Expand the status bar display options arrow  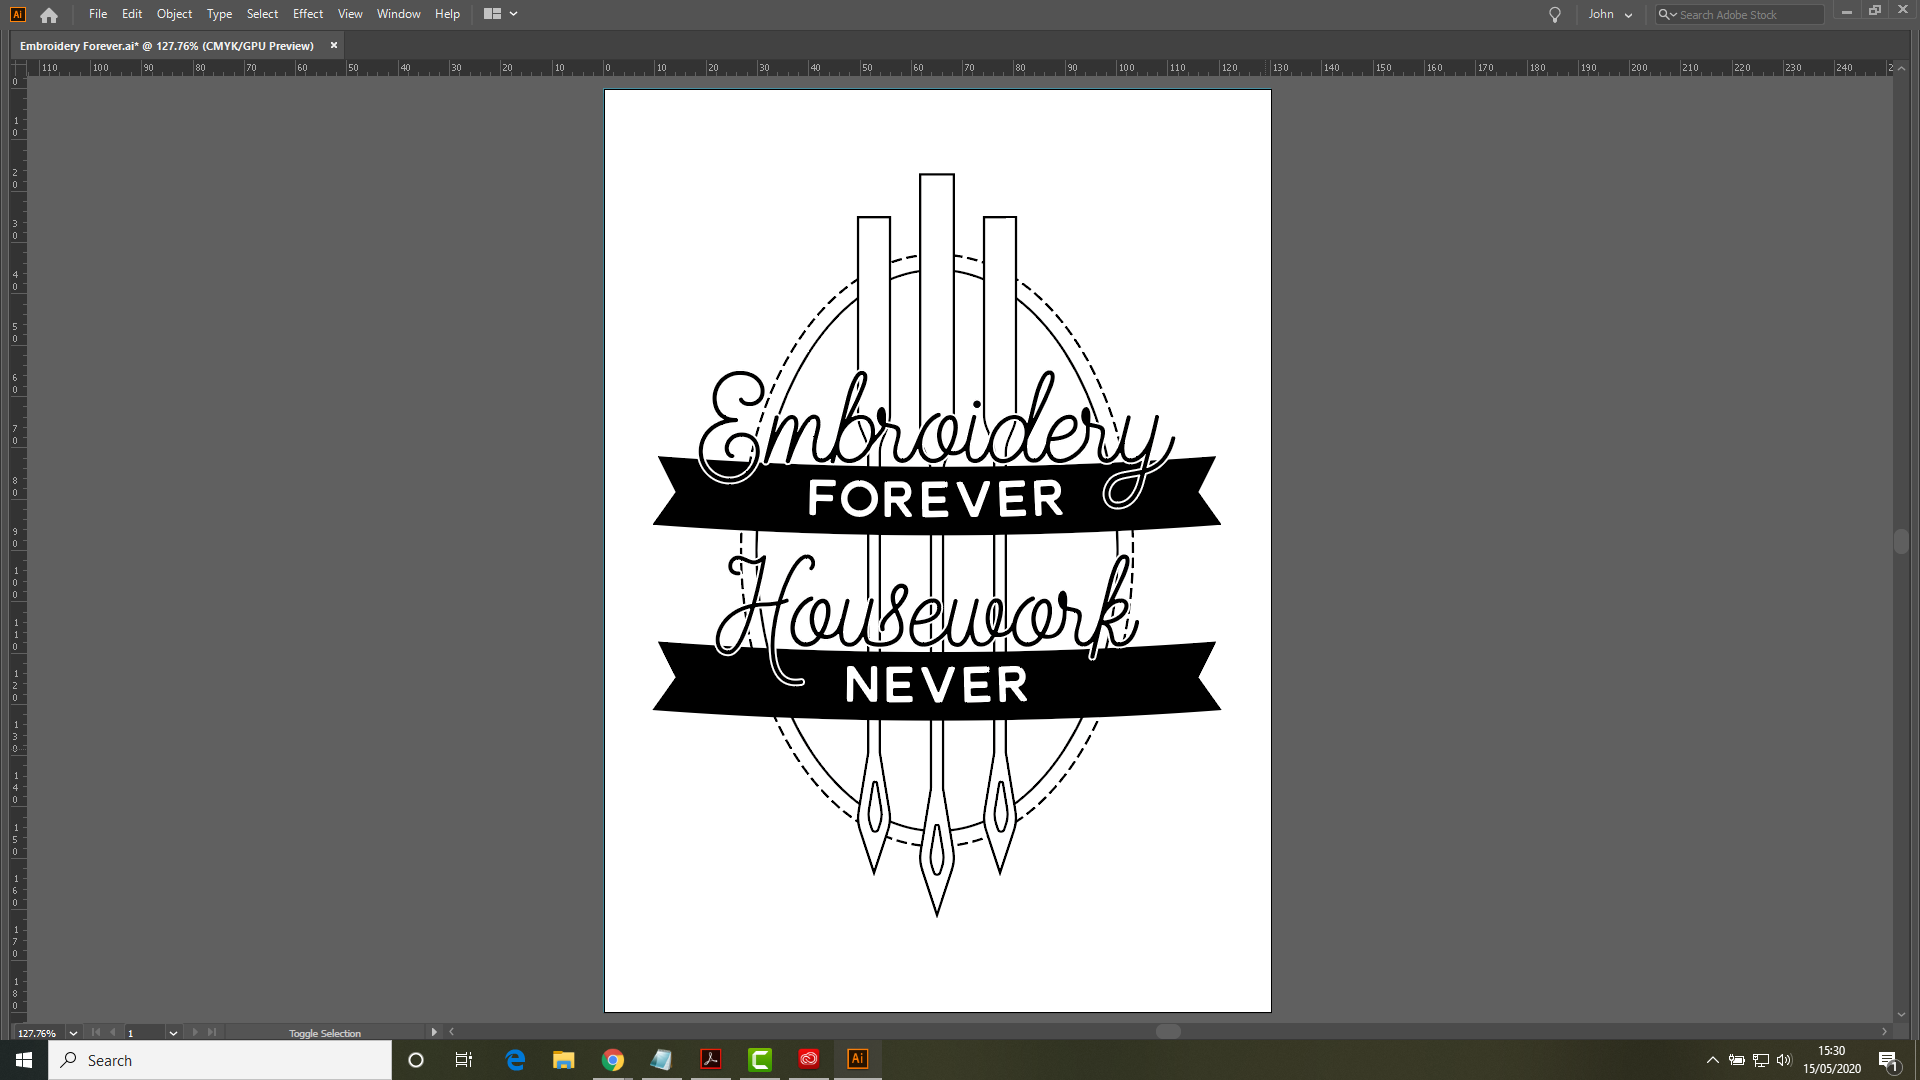coord(434,1032)
